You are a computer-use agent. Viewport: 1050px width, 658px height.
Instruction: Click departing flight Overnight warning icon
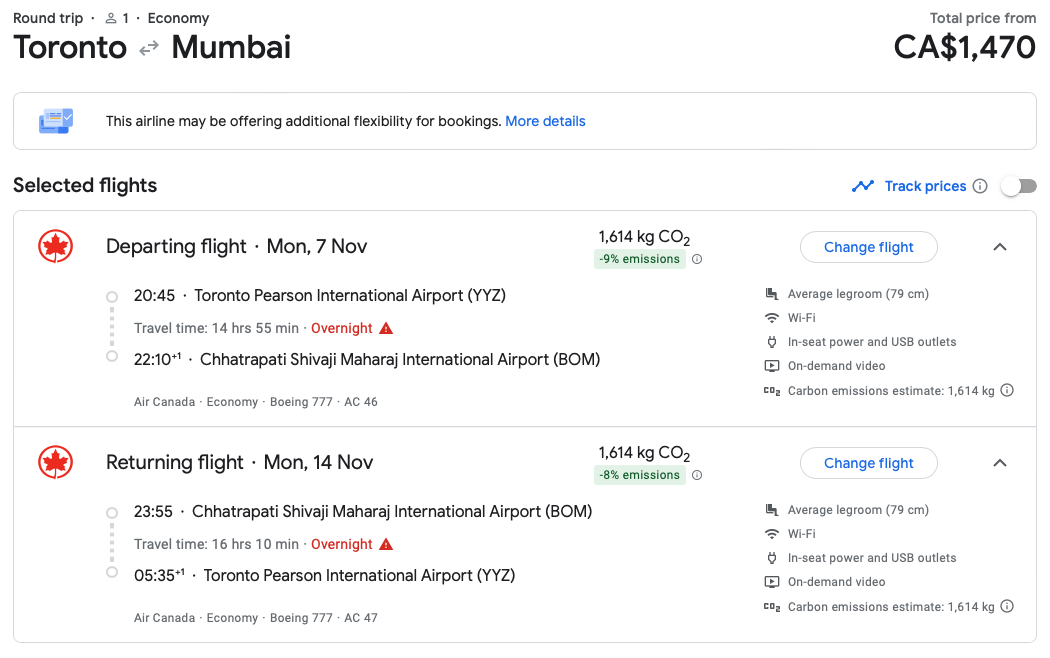pyautogui.click(x=386, y=328)
